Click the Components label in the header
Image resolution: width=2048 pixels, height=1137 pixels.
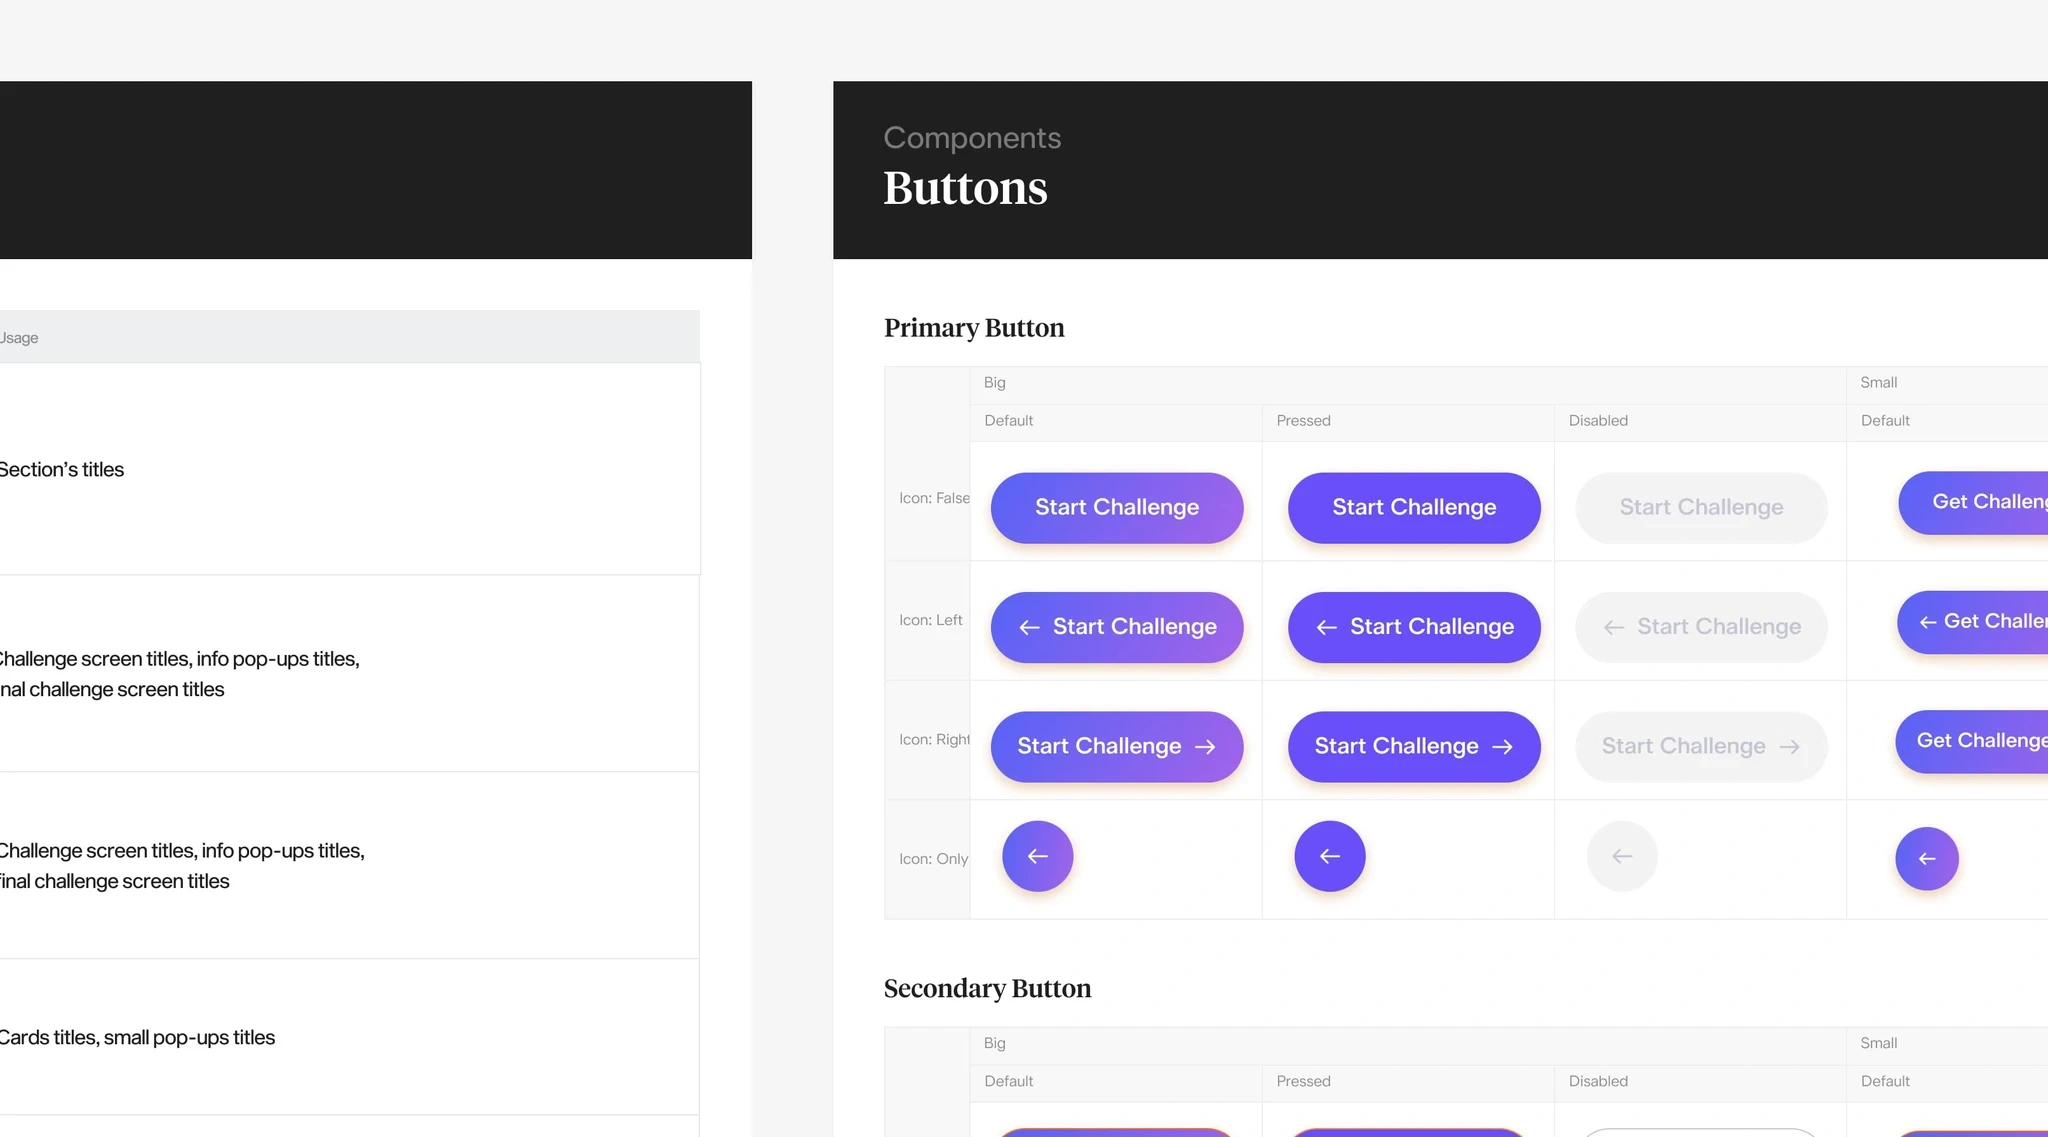click(x=971, y=138)
